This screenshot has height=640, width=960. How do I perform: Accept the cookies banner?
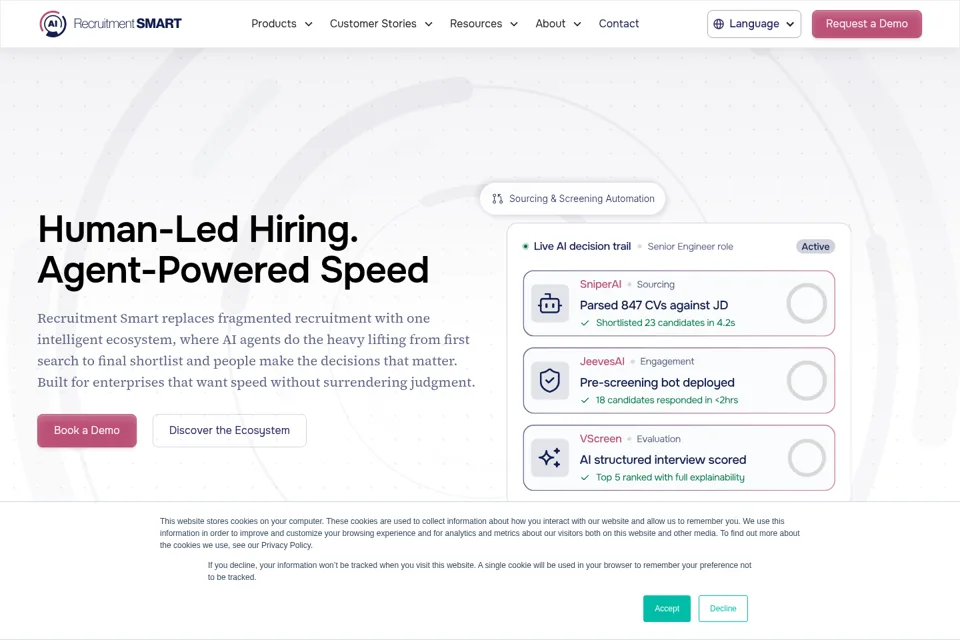tap(667, 608)
